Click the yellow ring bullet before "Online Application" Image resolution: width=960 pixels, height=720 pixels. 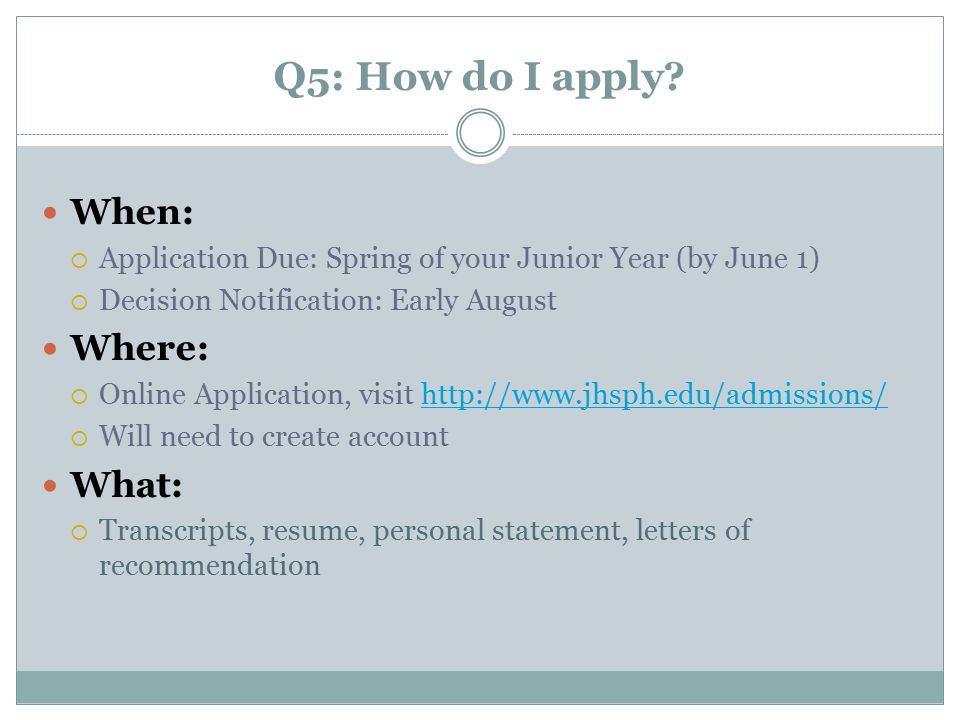[79, 397]
